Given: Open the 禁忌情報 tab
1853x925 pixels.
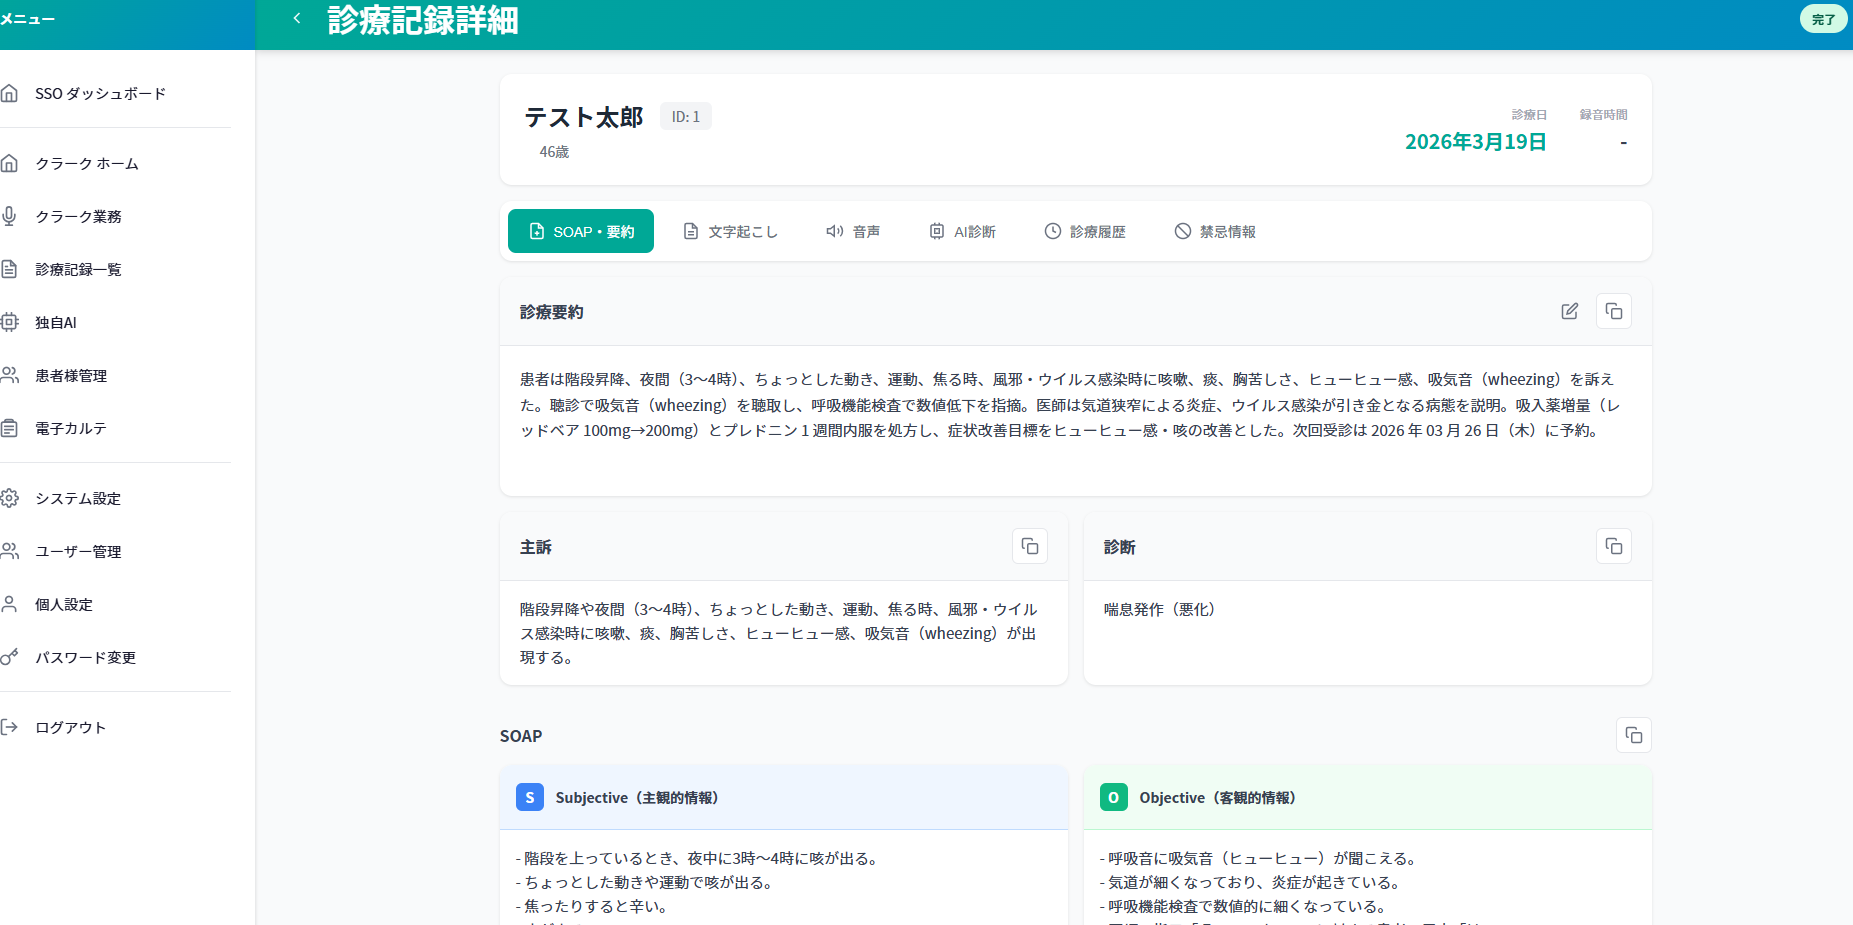Looking at the screenshot, I should pyautogui.click(x=1214, y=231).
